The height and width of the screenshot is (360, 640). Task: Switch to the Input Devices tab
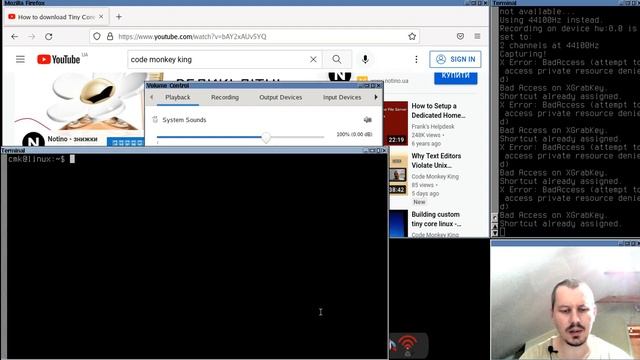point(342,97)
